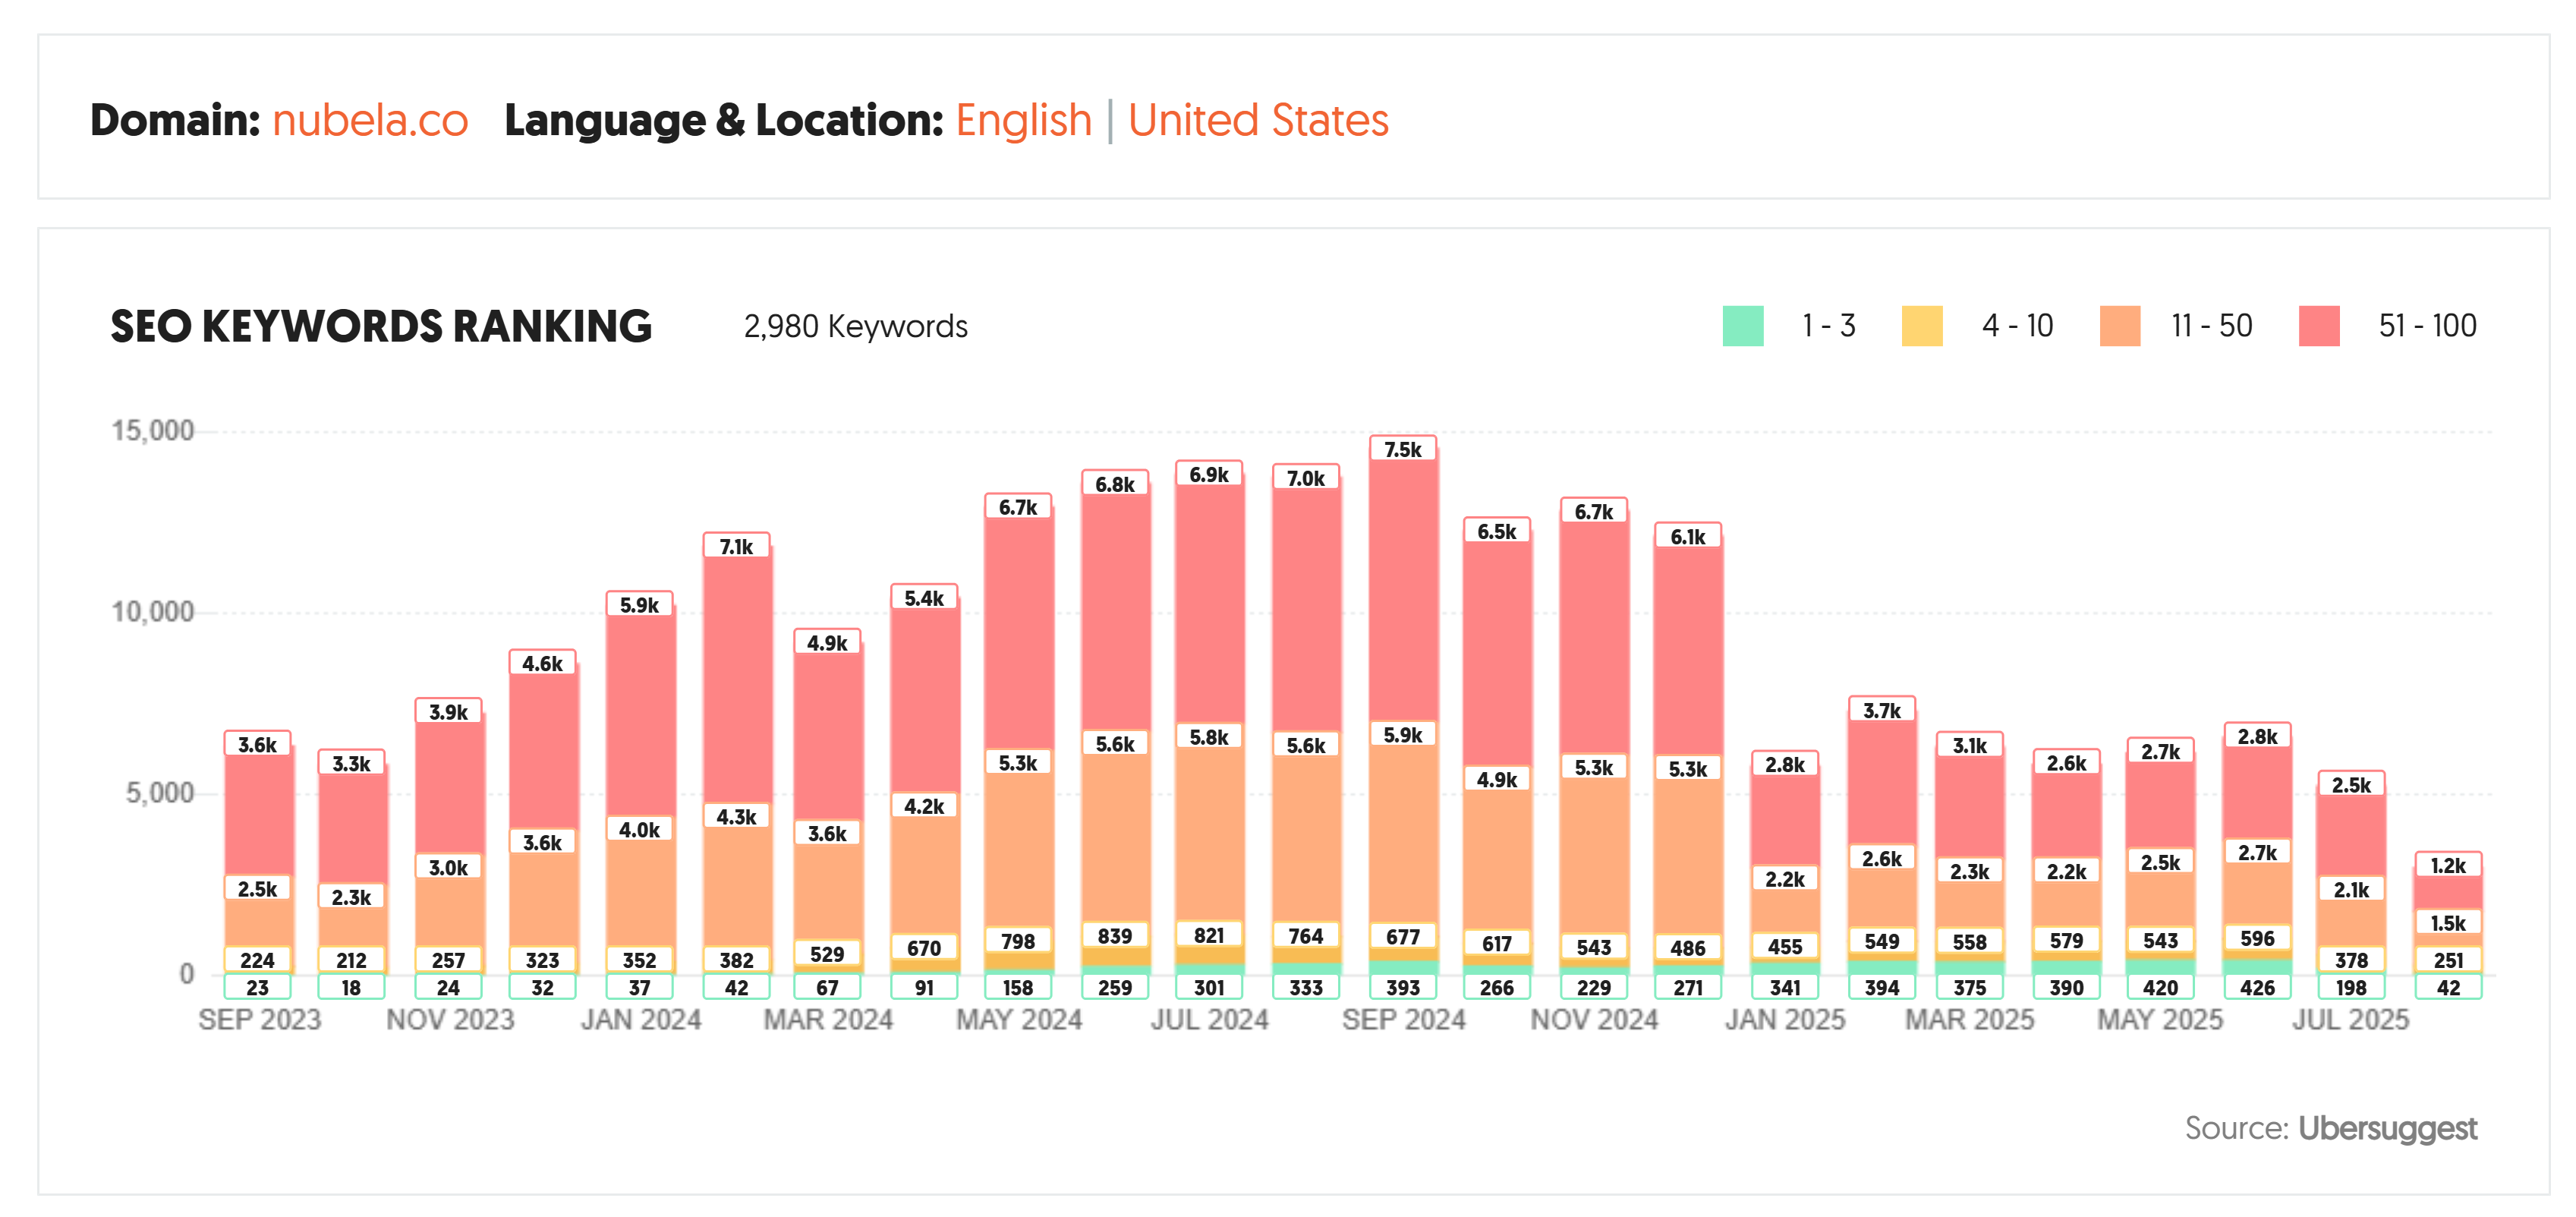Click the 393 value in the green row

(1402, 988)
